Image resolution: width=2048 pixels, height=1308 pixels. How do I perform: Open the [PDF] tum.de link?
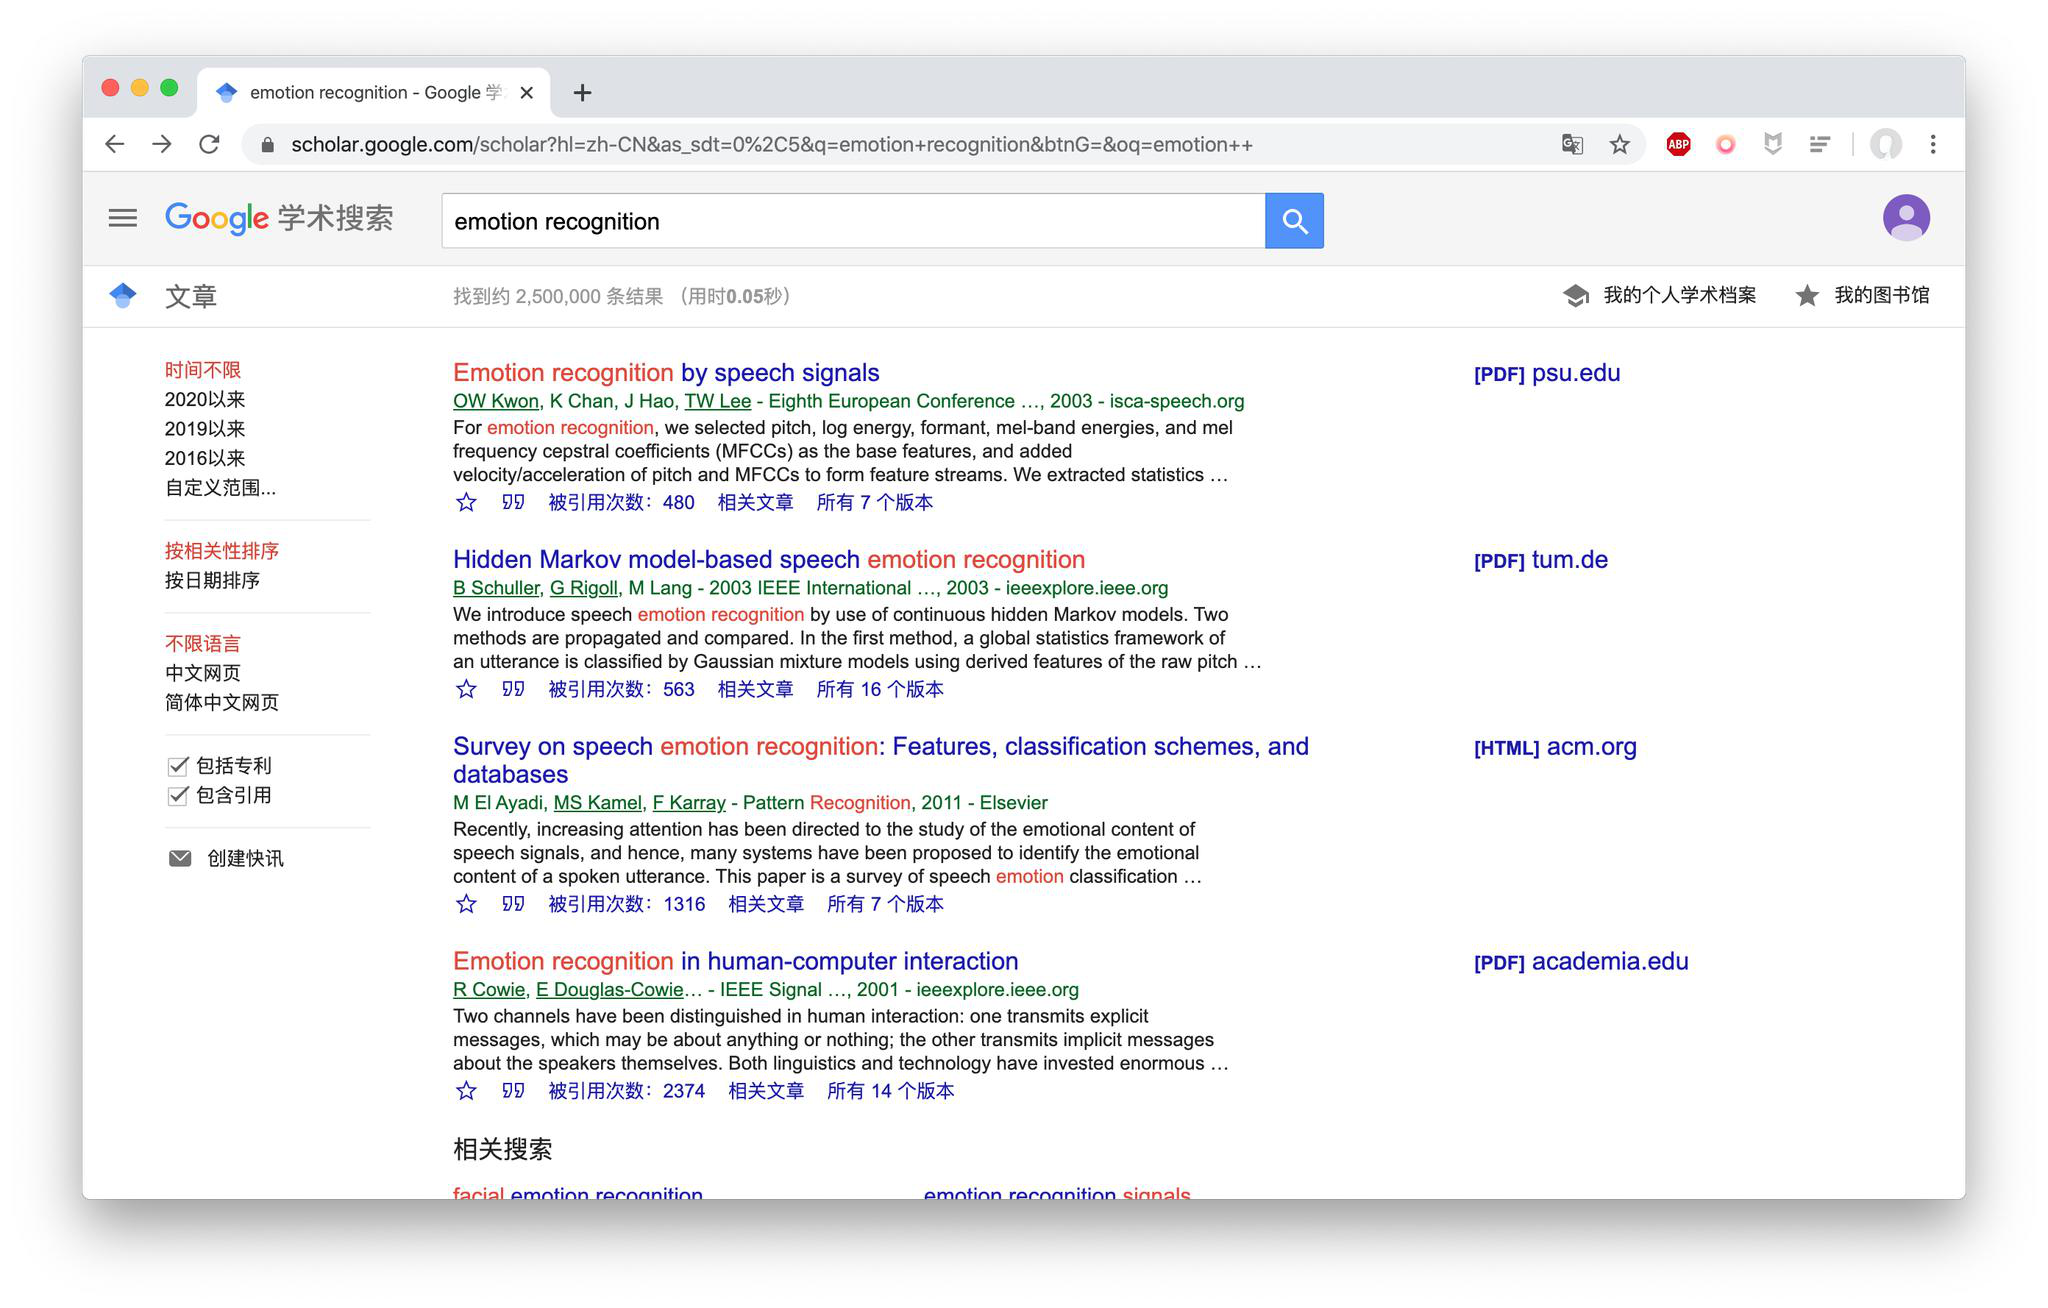[x=1541, y=561]
